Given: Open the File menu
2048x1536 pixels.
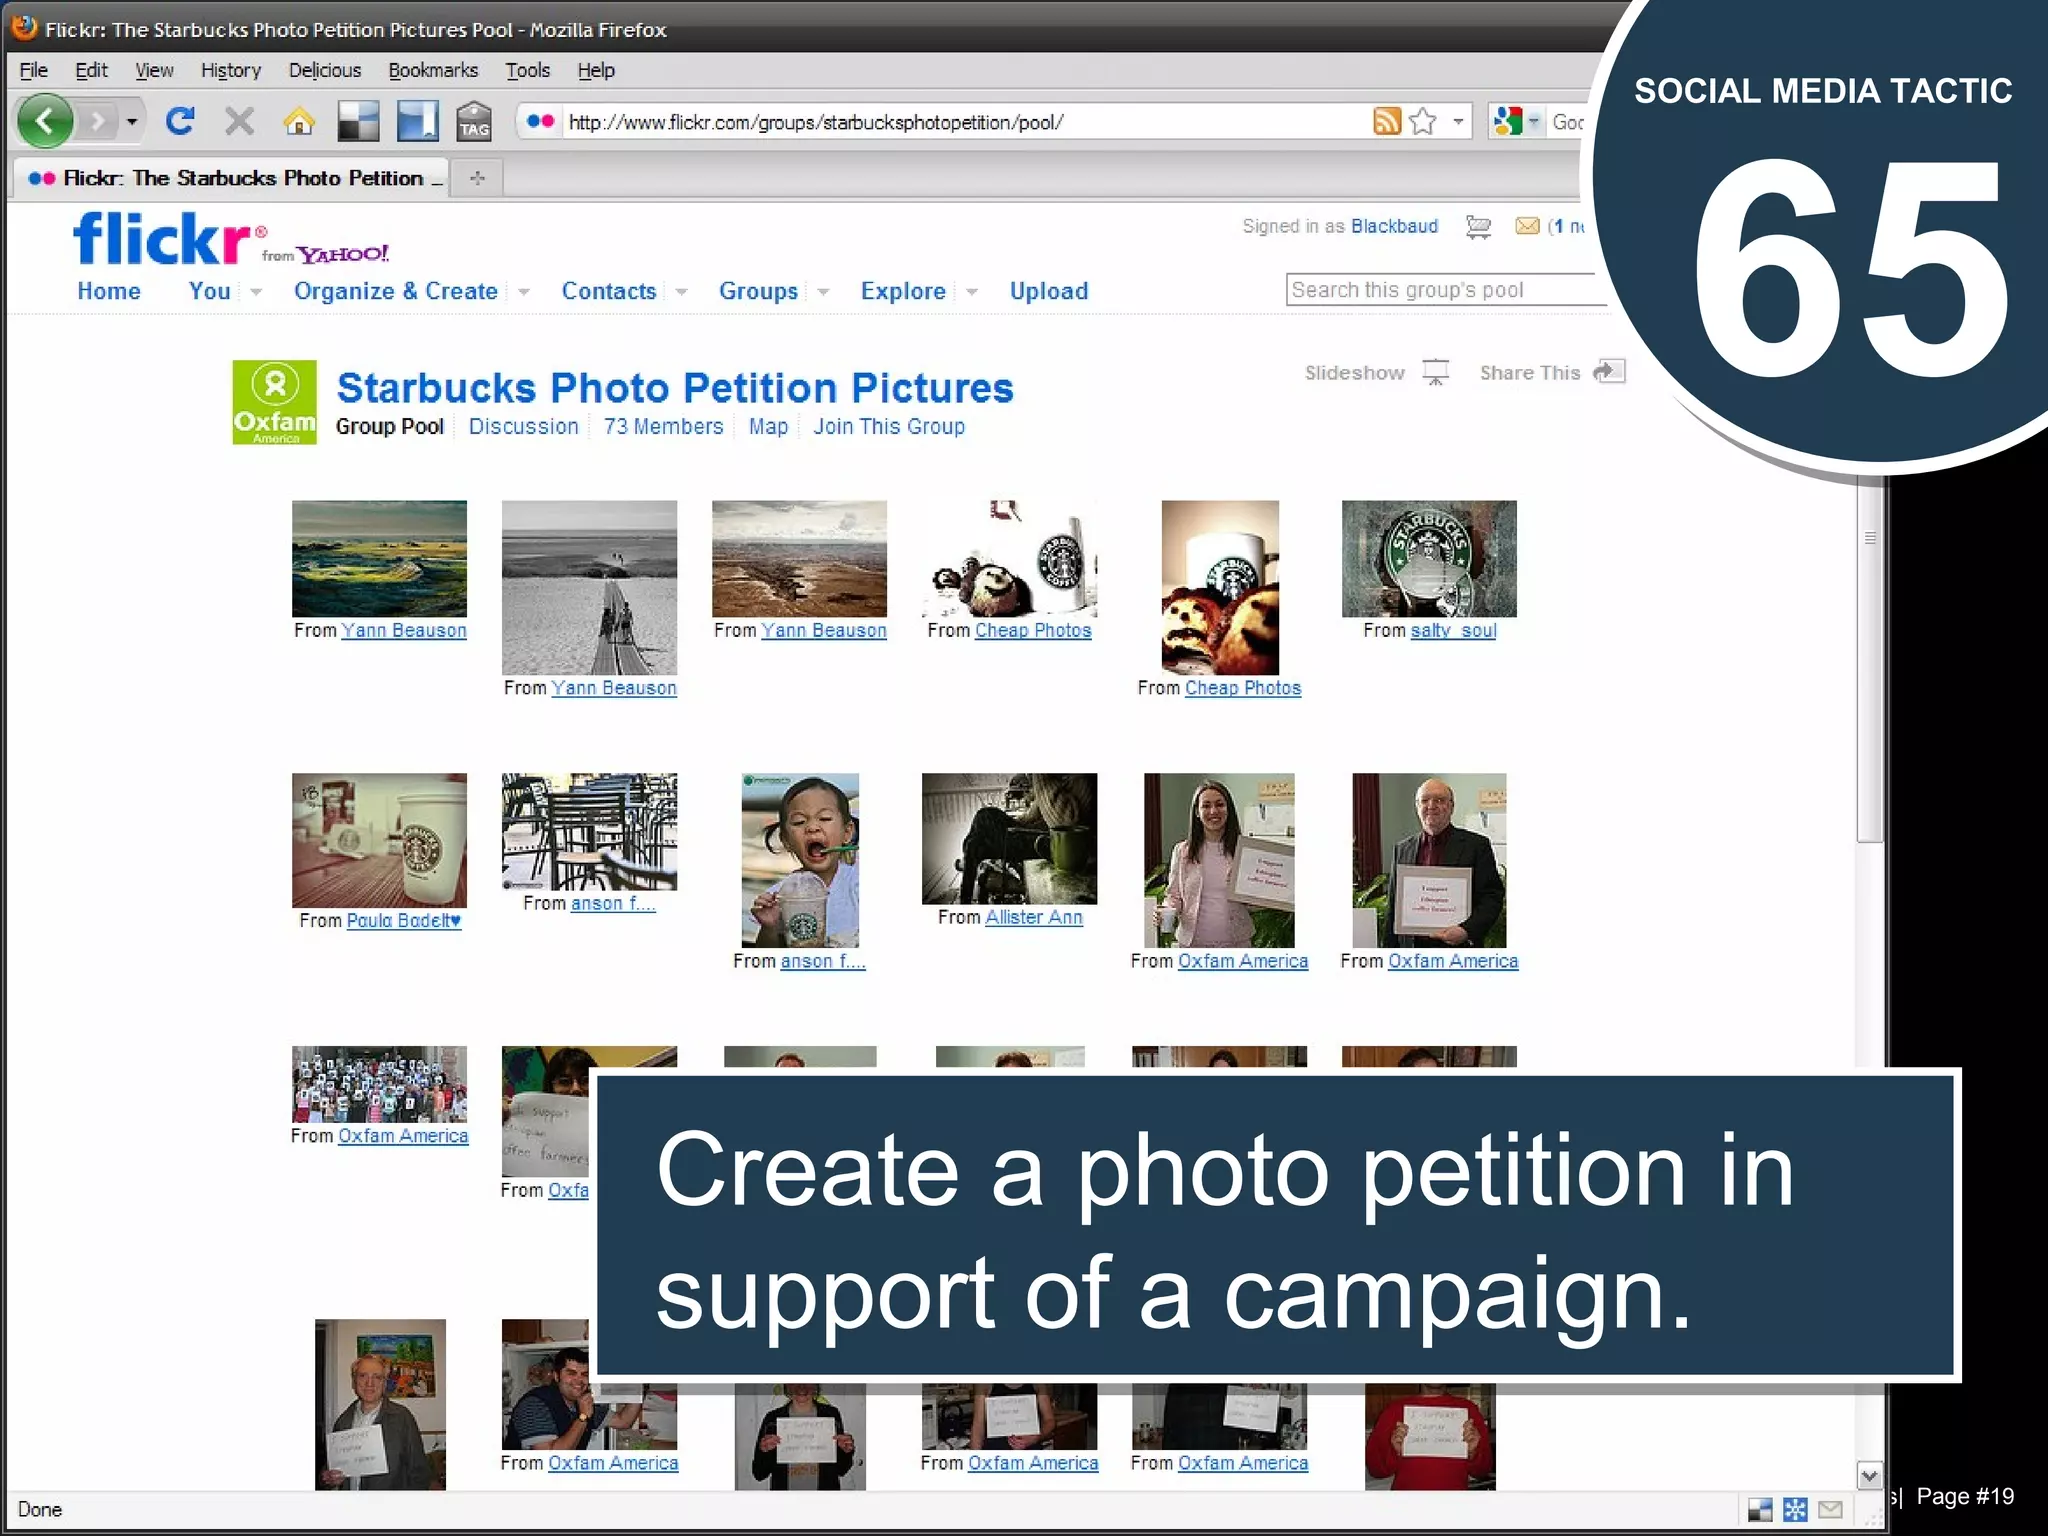Looking at the screenshot, I should 33,70.
